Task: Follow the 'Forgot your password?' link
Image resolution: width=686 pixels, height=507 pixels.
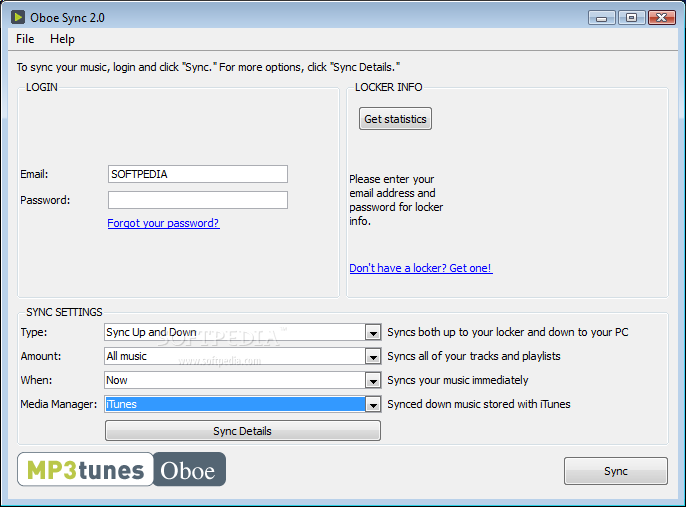Action: (163, 223)
